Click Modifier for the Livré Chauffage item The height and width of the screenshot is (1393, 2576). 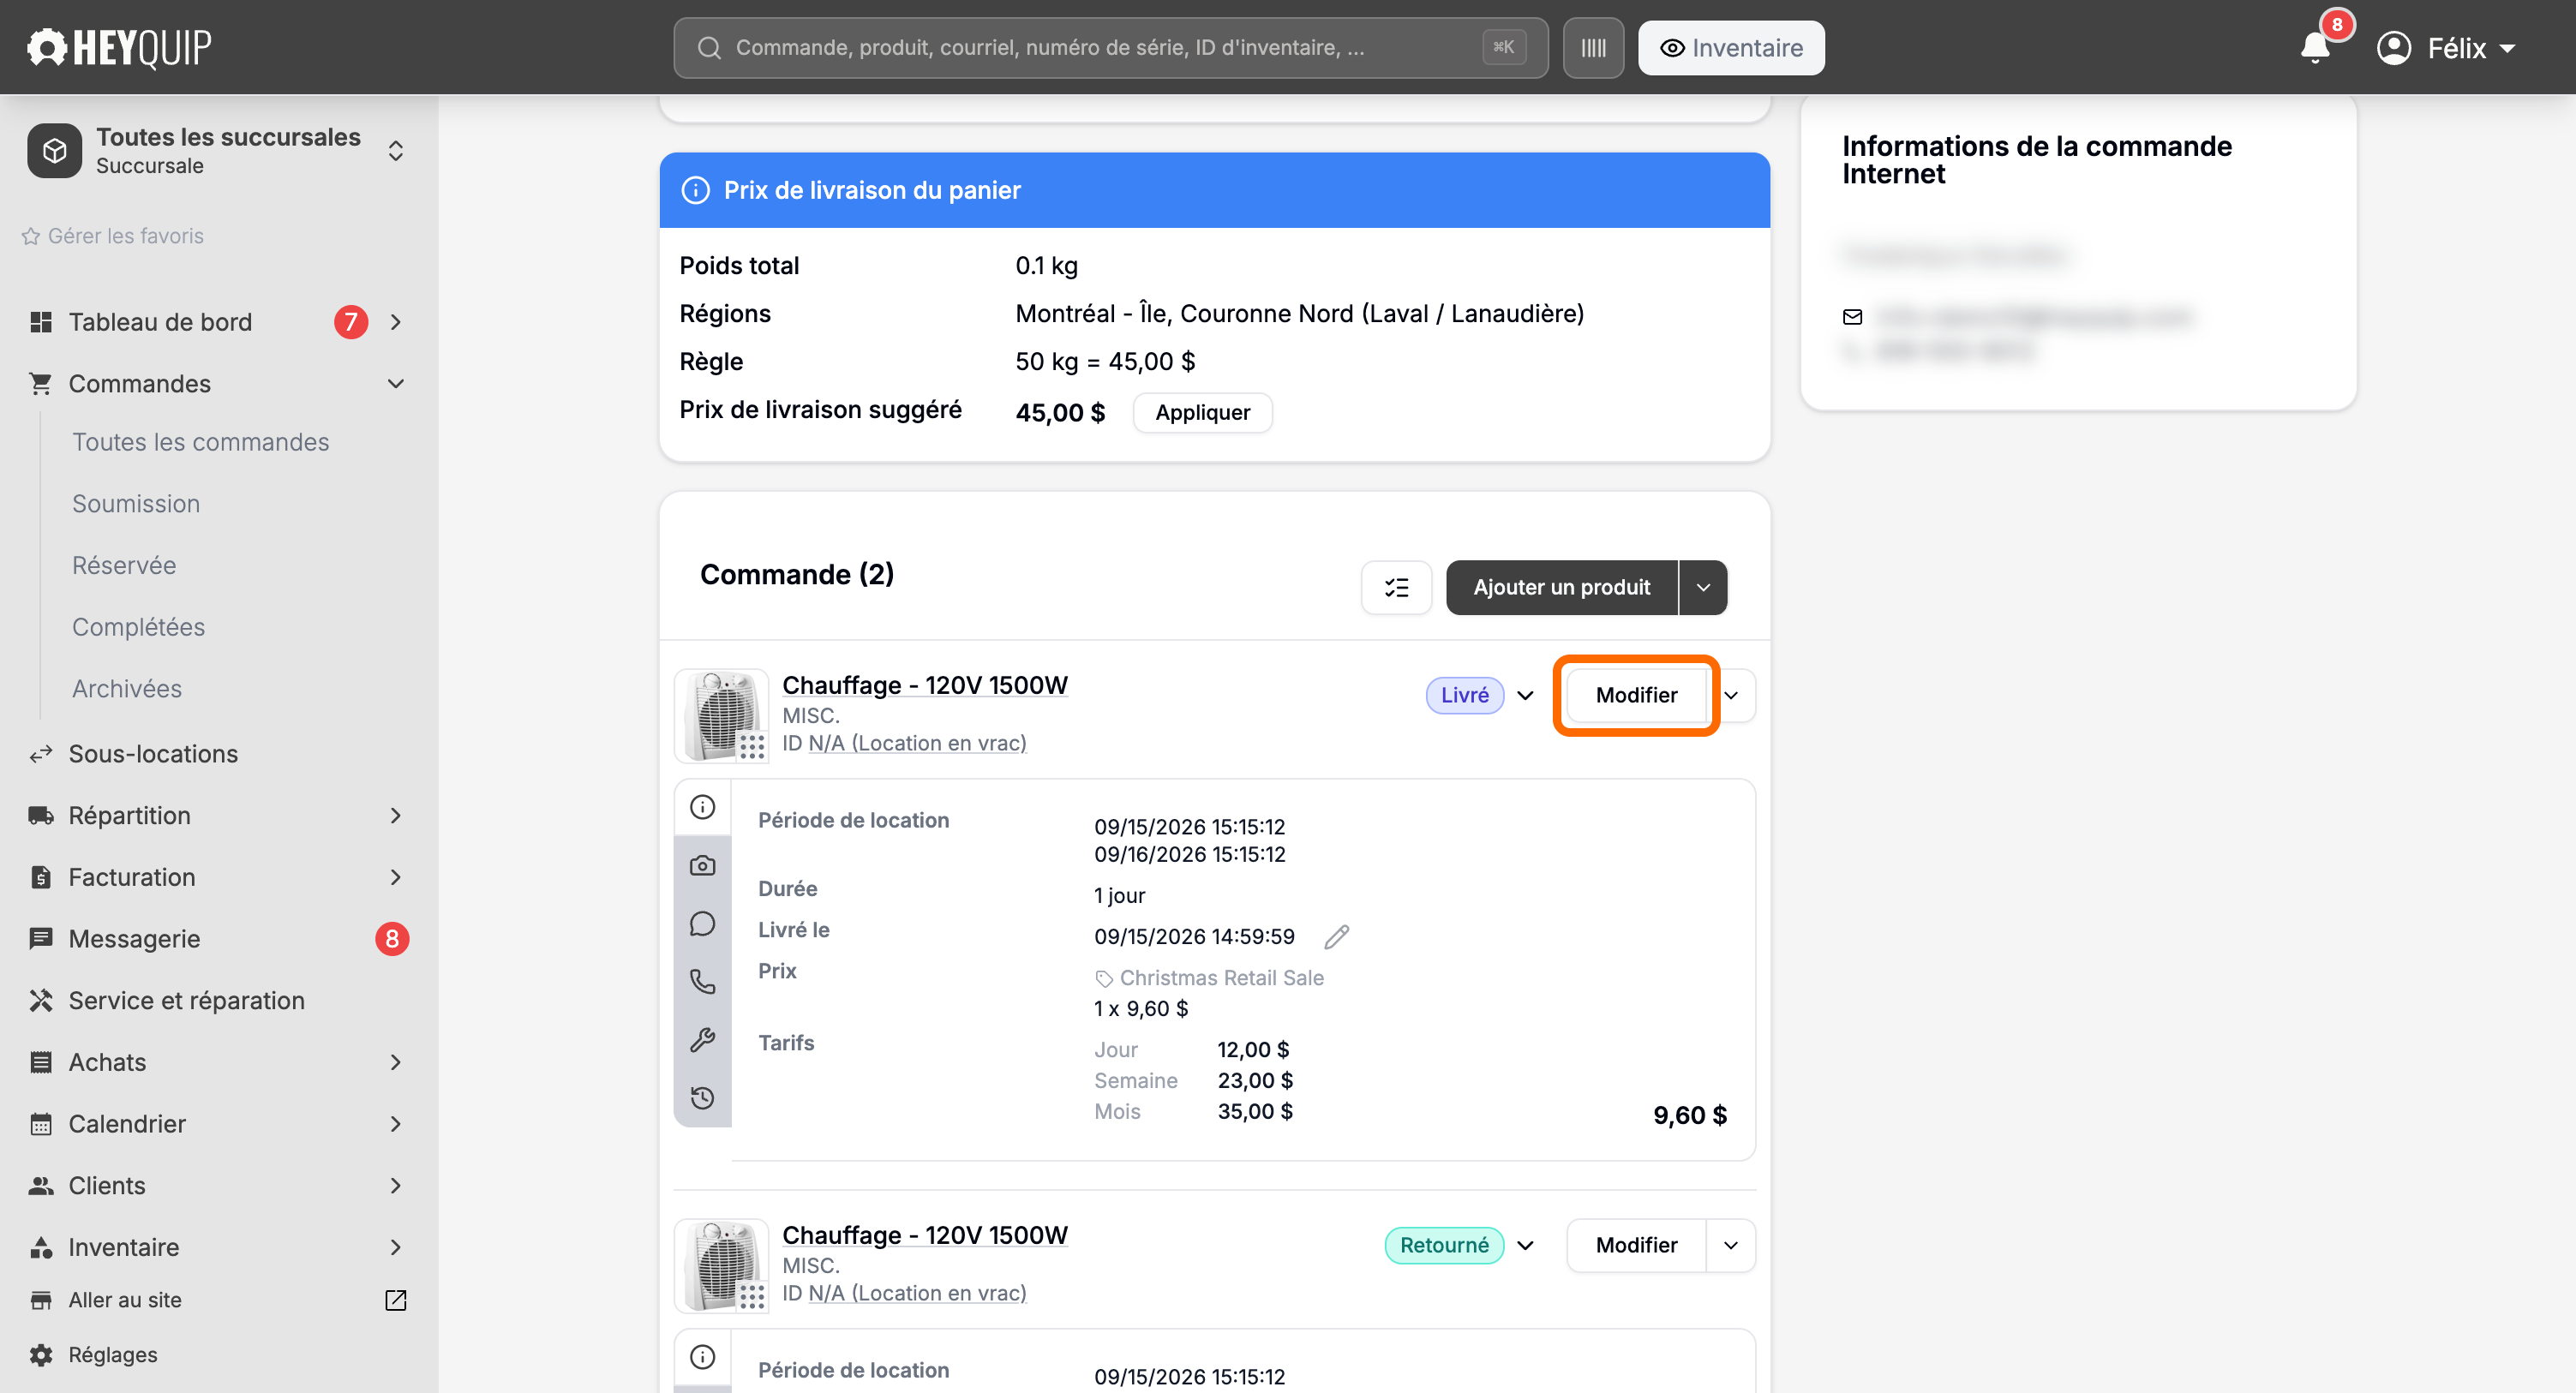(1636, 695)
